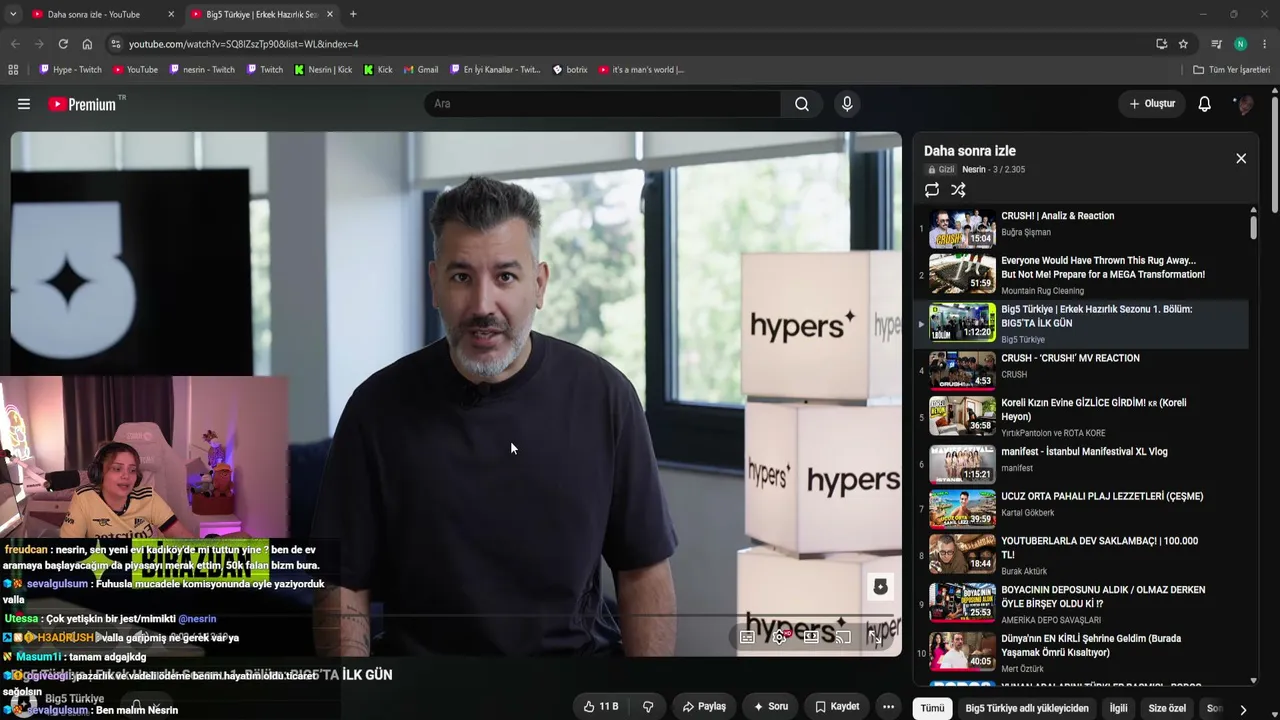
Task: Click the Kaydet save button
Action: click(x=837, y=706)
